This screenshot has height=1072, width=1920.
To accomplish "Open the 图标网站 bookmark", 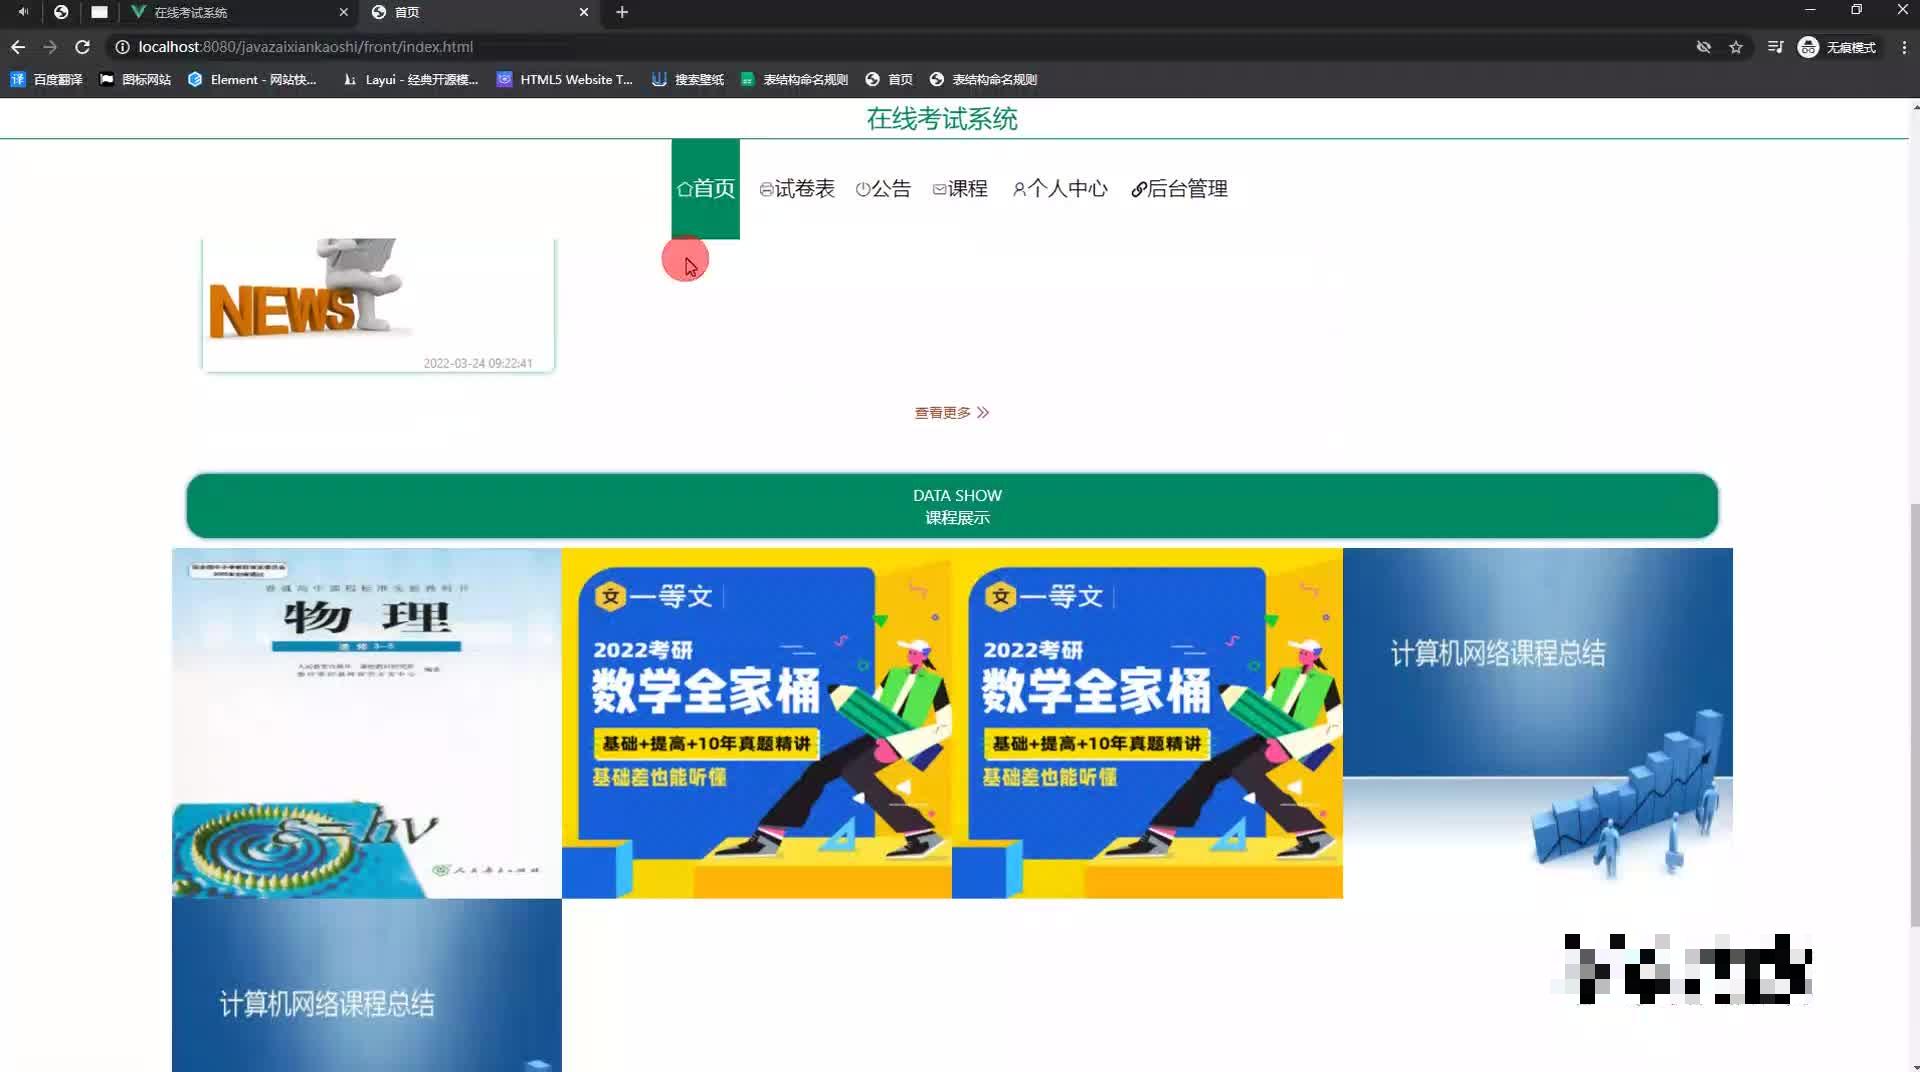I will 135,79.
